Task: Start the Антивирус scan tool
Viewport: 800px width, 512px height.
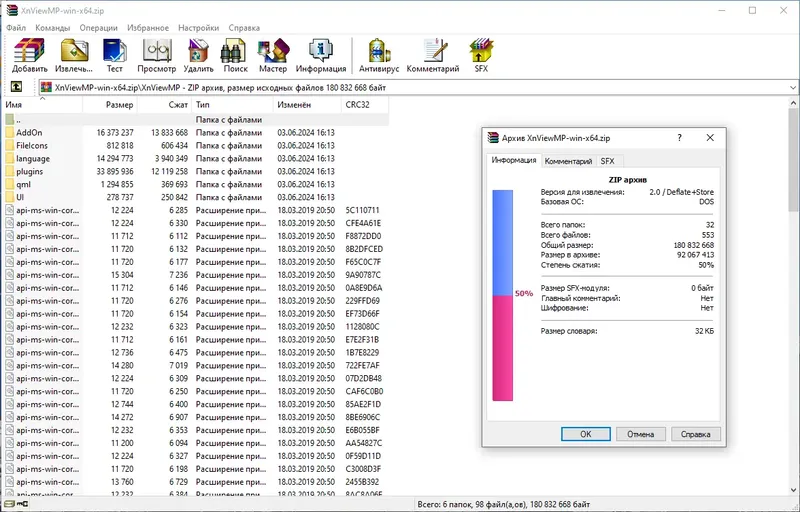Action: tap(379, 56)
